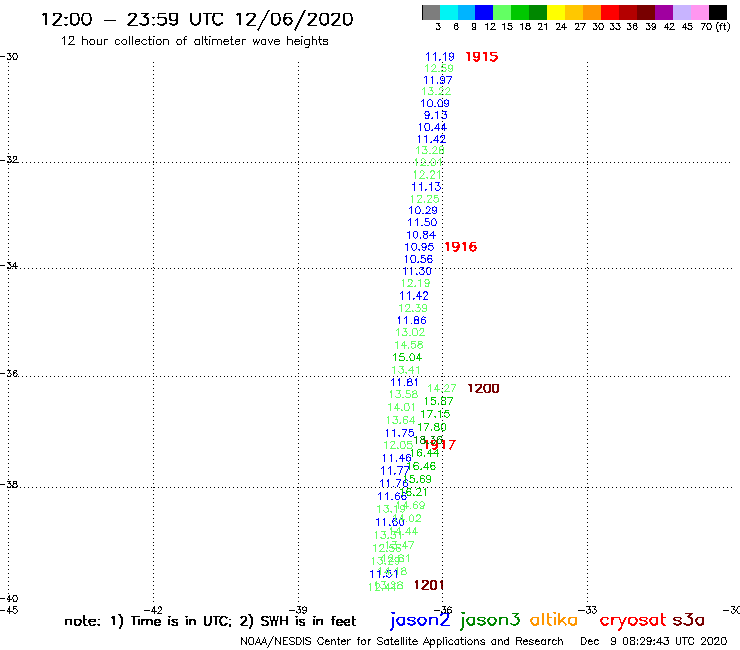The width and height of the screenshot is (740, 650).
Task: Click the wave height value 13.22
Action: click(437, 91)
